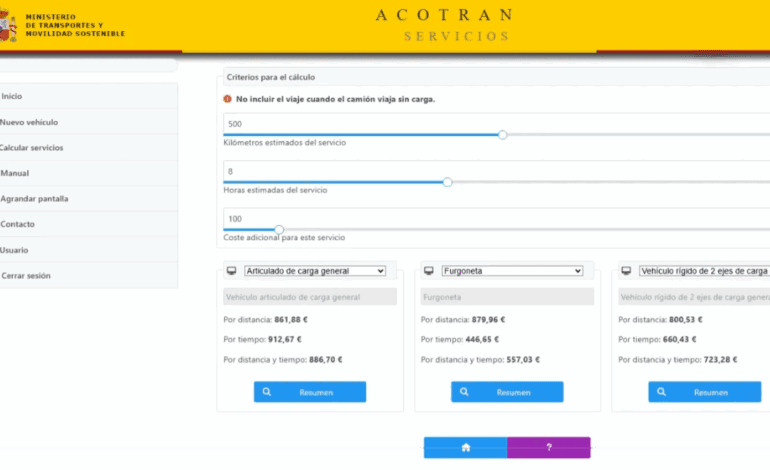The height and width of the screenshot is (470, 770).
Task: Click the 723,28 € distance and time value
Action: coord(720,359)
